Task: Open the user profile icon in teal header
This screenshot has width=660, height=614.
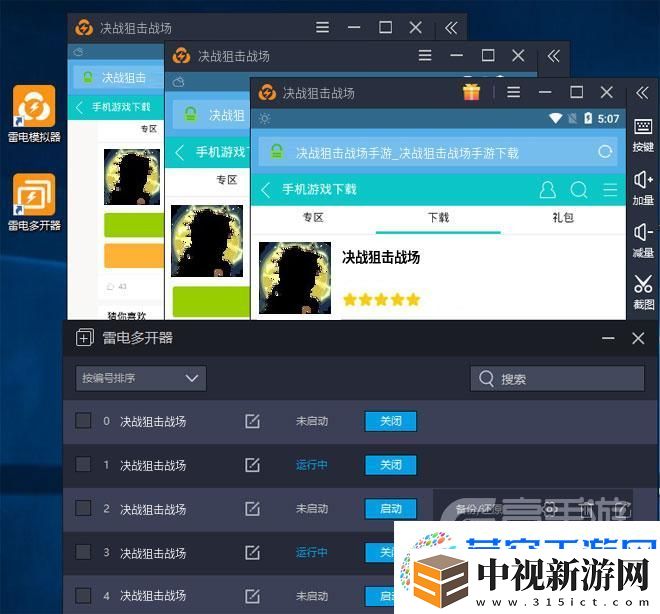Action: (547, 190)
